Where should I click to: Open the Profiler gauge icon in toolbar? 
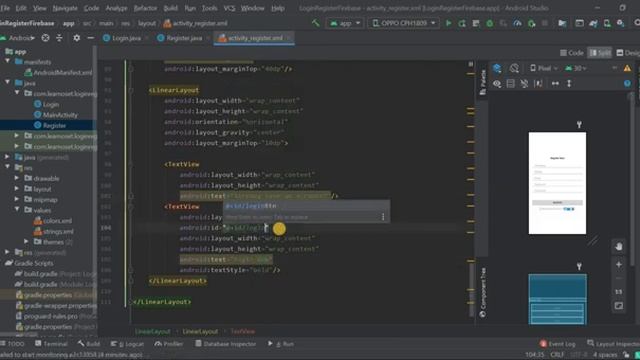tap(517, 23)
